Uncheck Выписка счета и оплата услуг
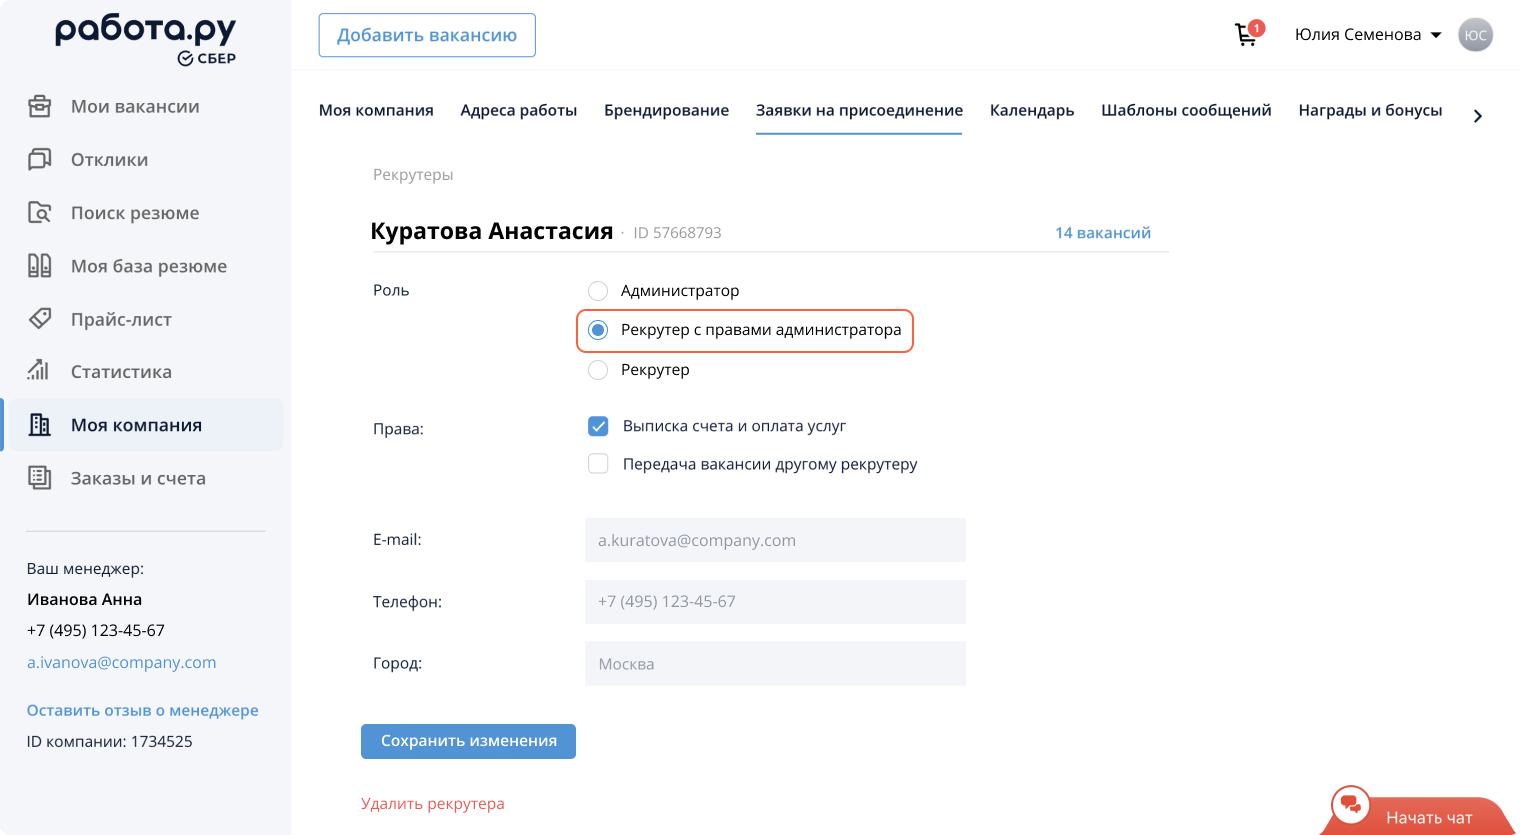This screenshot has height=835, width=1520. click(598, 426)
